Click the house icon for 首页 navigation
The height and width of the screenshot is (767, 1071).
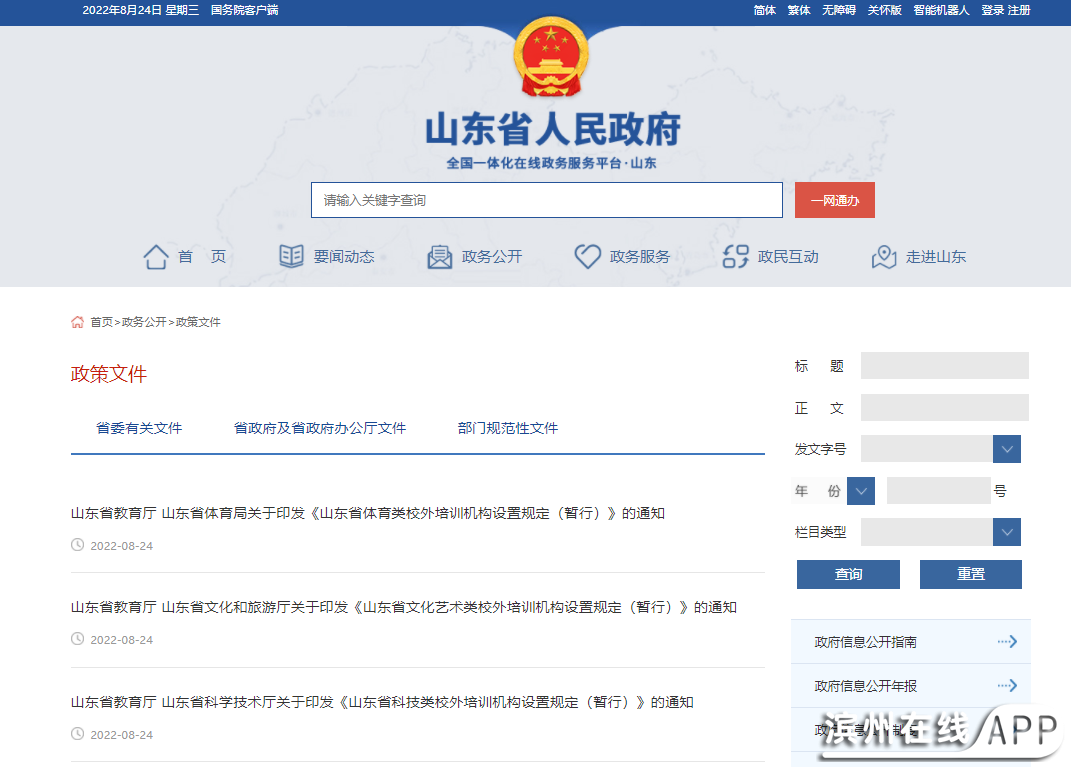156,257
